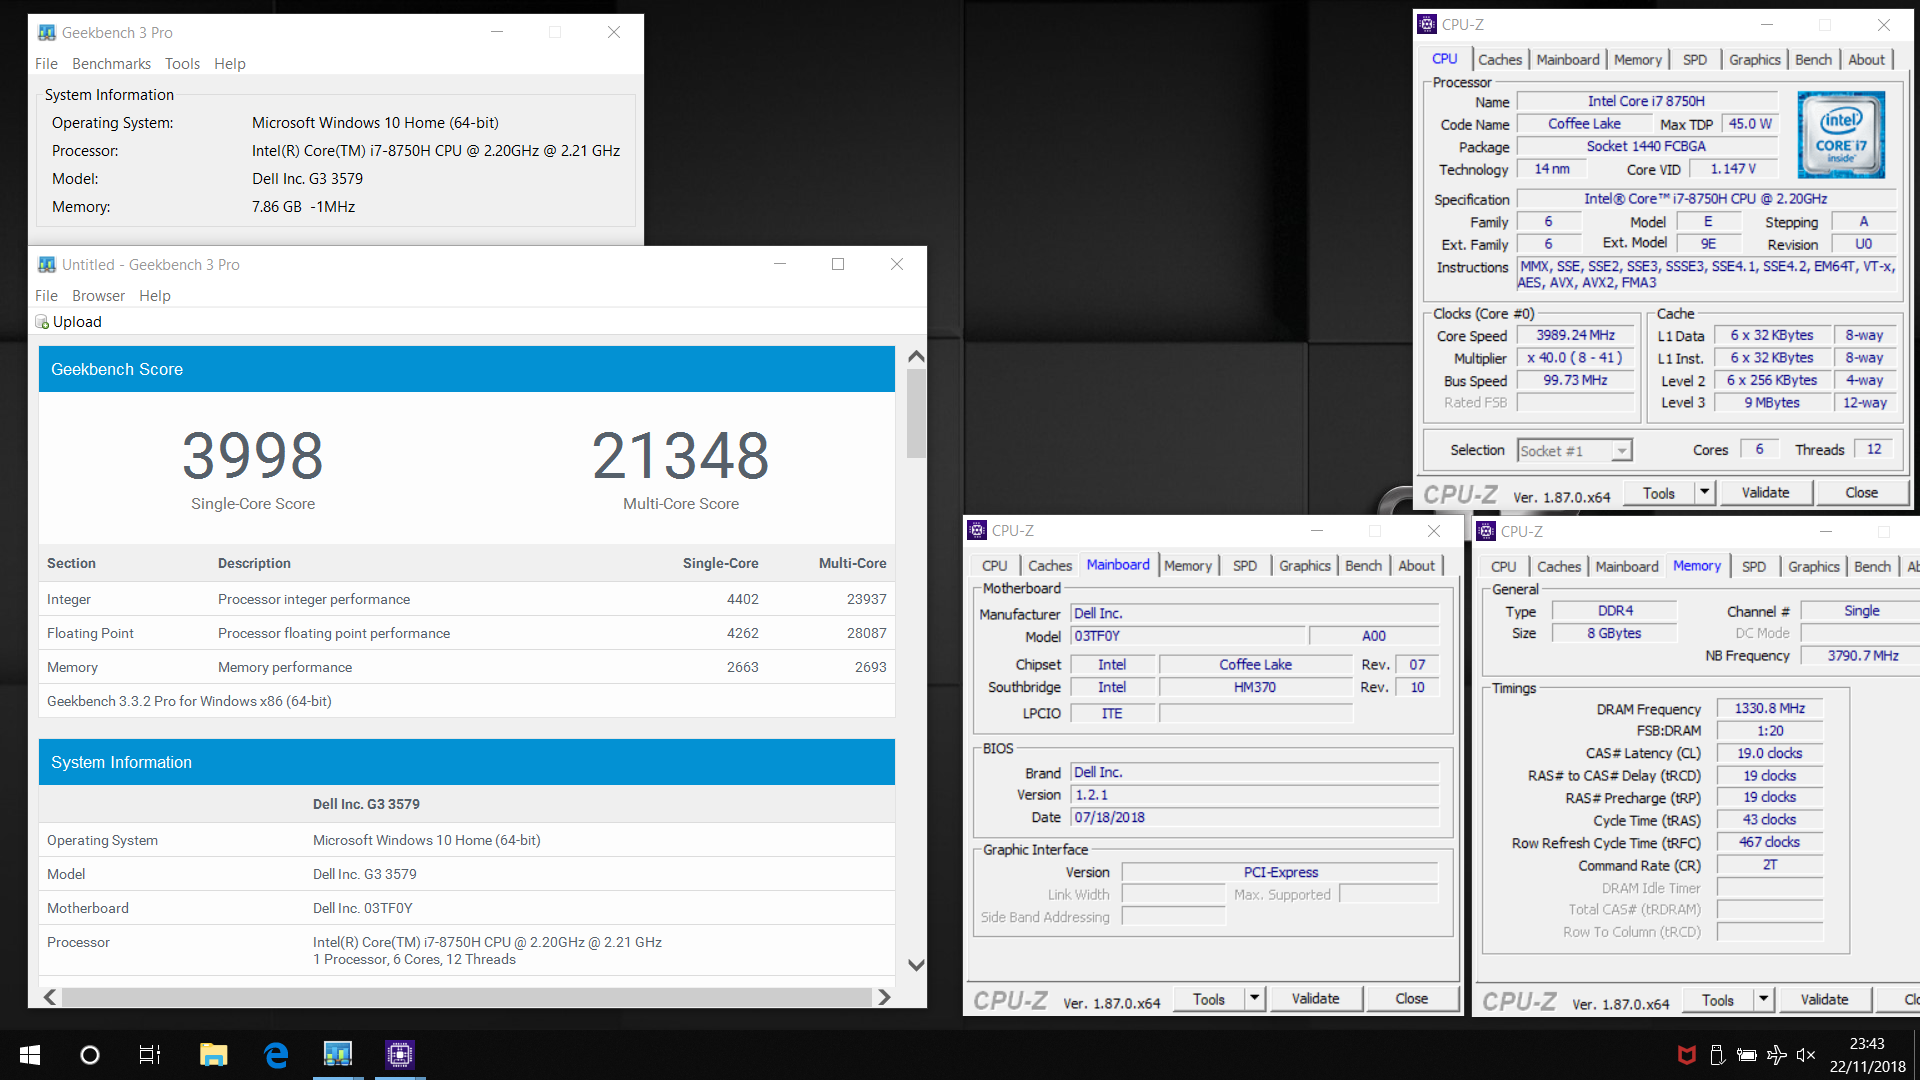Click Untitled Geekbench window title icon
1920x1080 pixels.
click(46, 265)
